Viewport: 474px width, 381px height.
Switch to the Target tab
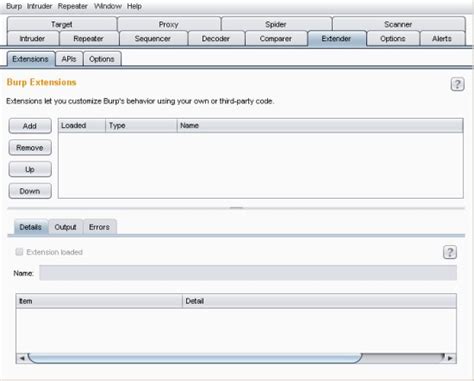[x=62, y=24]
